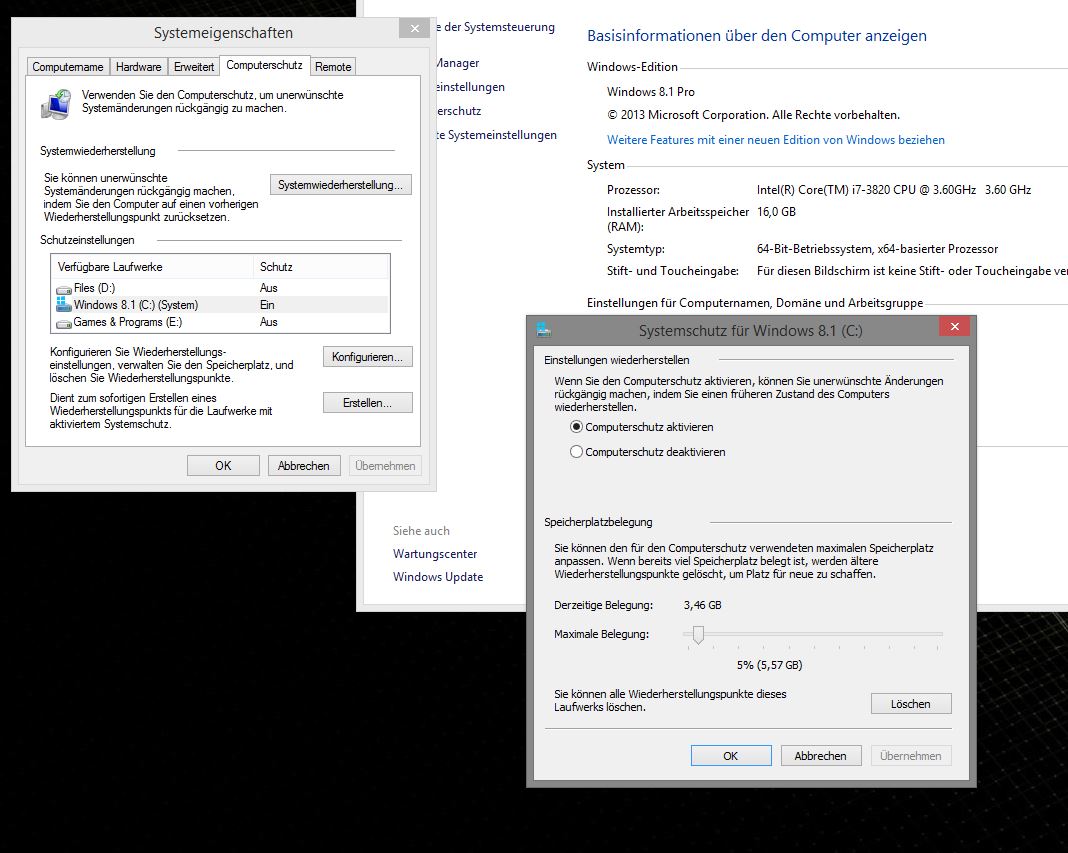
Task: Click the Konfigurieren... button
Action: [x=367, y=357]
